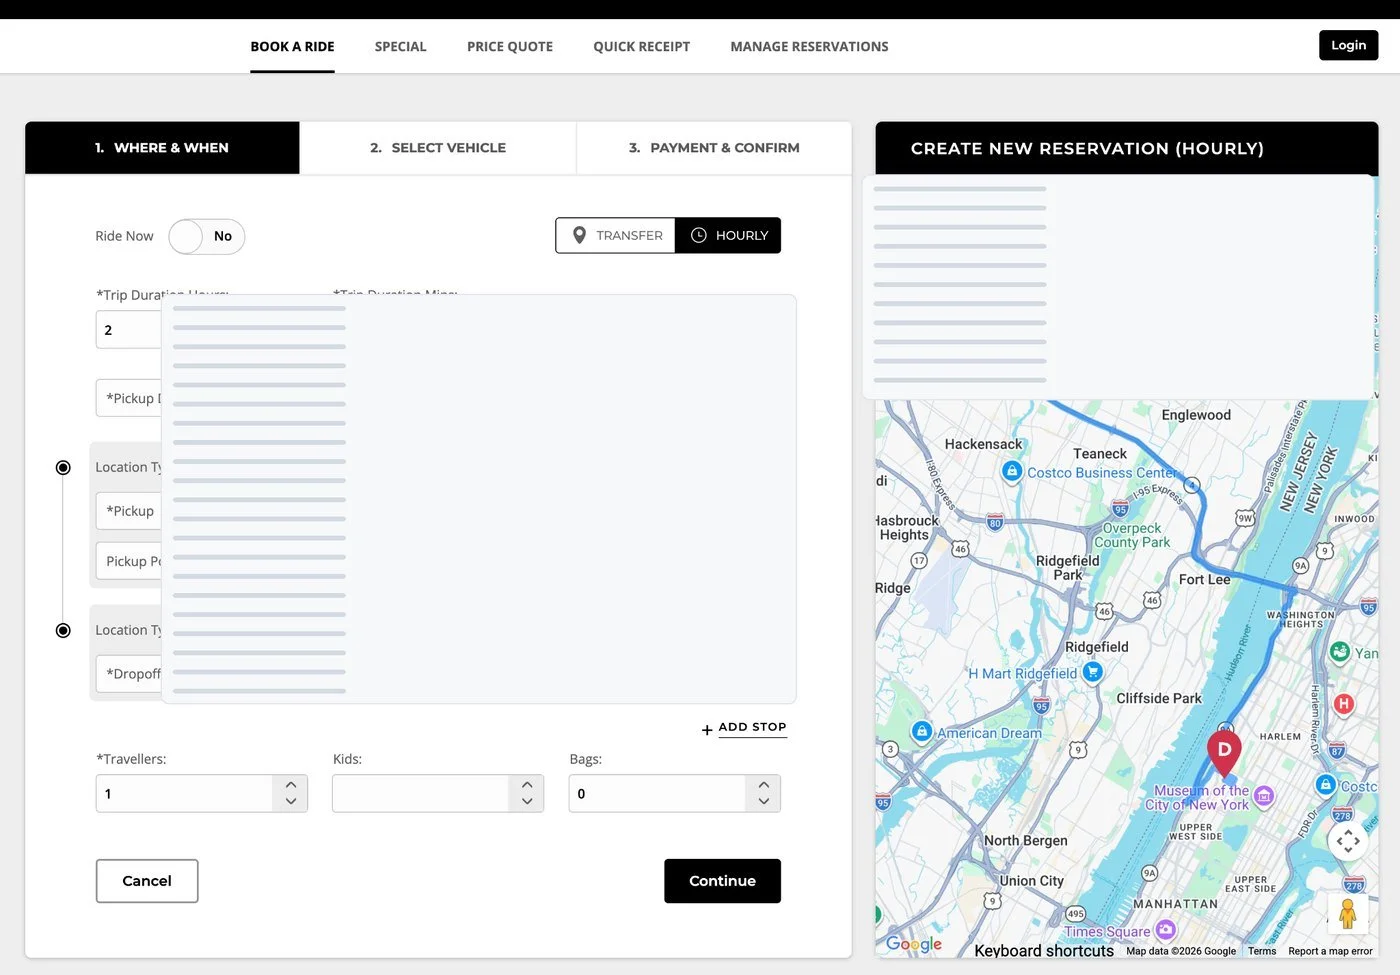
Task: Click the green Yankee Stadium map pin
Action: pos(1340,652)
